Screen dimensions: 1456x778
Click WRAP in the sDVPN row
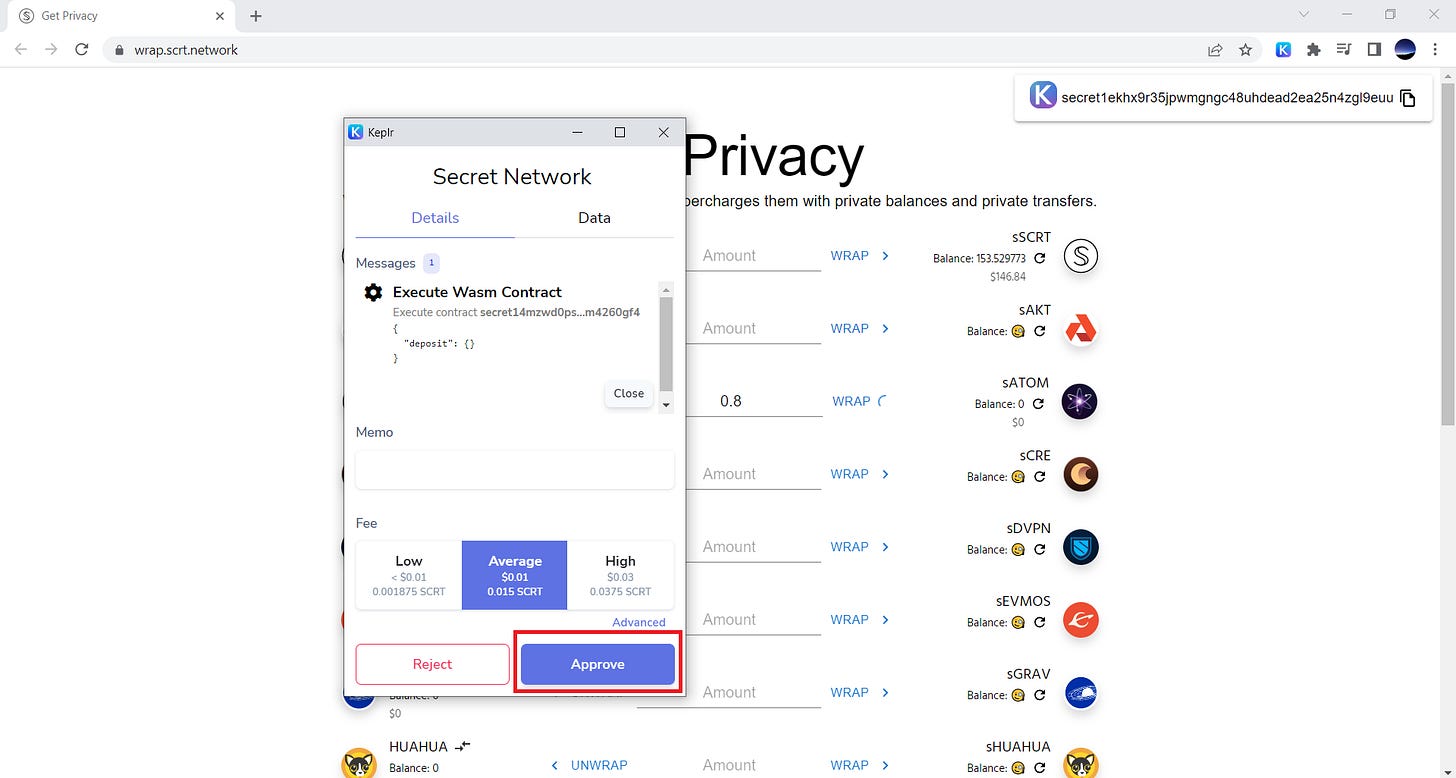859,547
